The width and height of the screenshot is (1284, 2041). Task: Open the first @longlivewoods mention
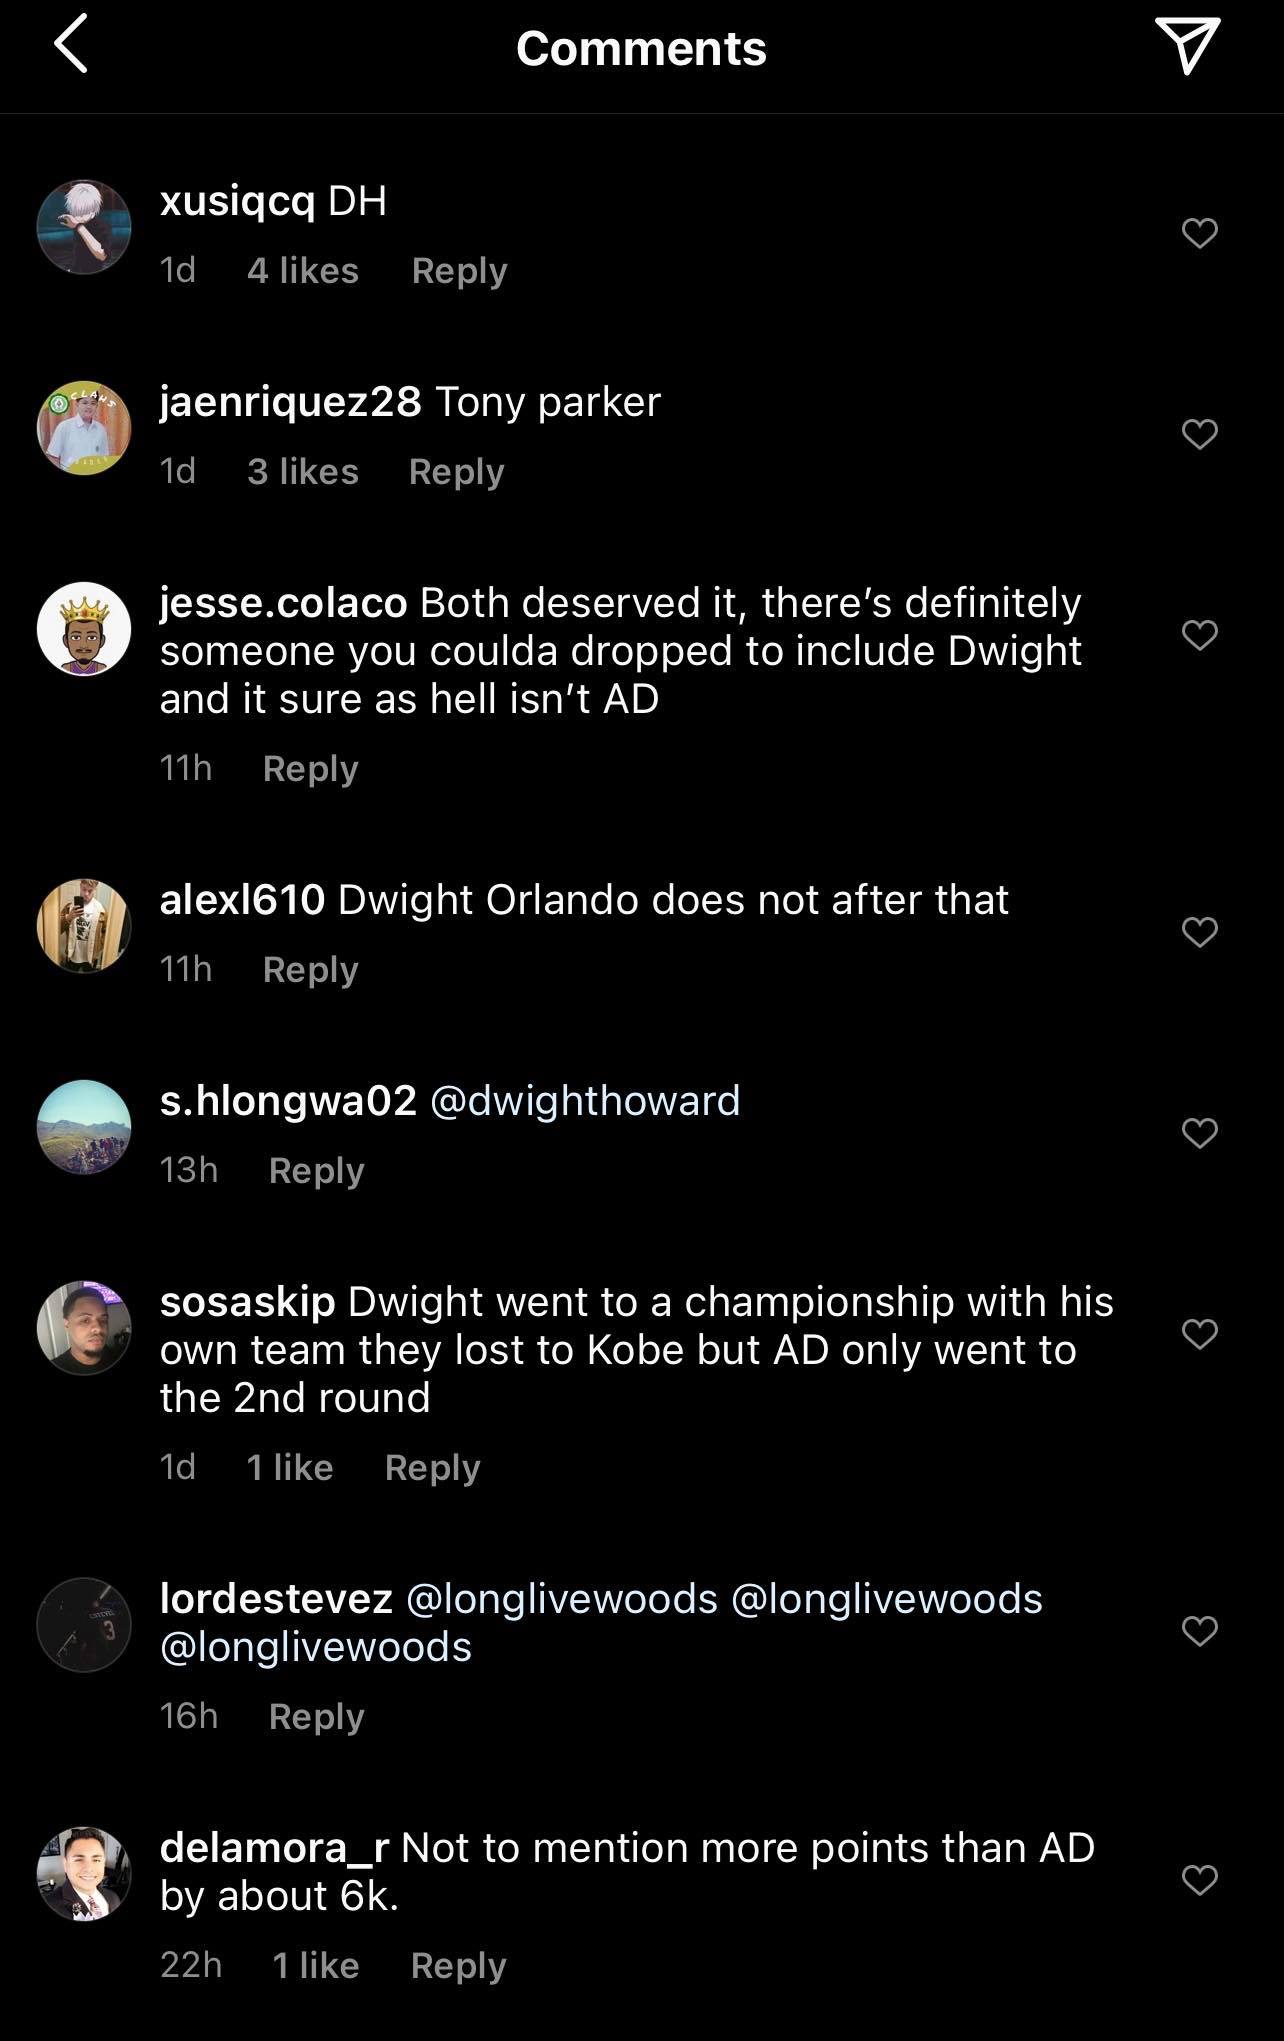(562, 1599)
